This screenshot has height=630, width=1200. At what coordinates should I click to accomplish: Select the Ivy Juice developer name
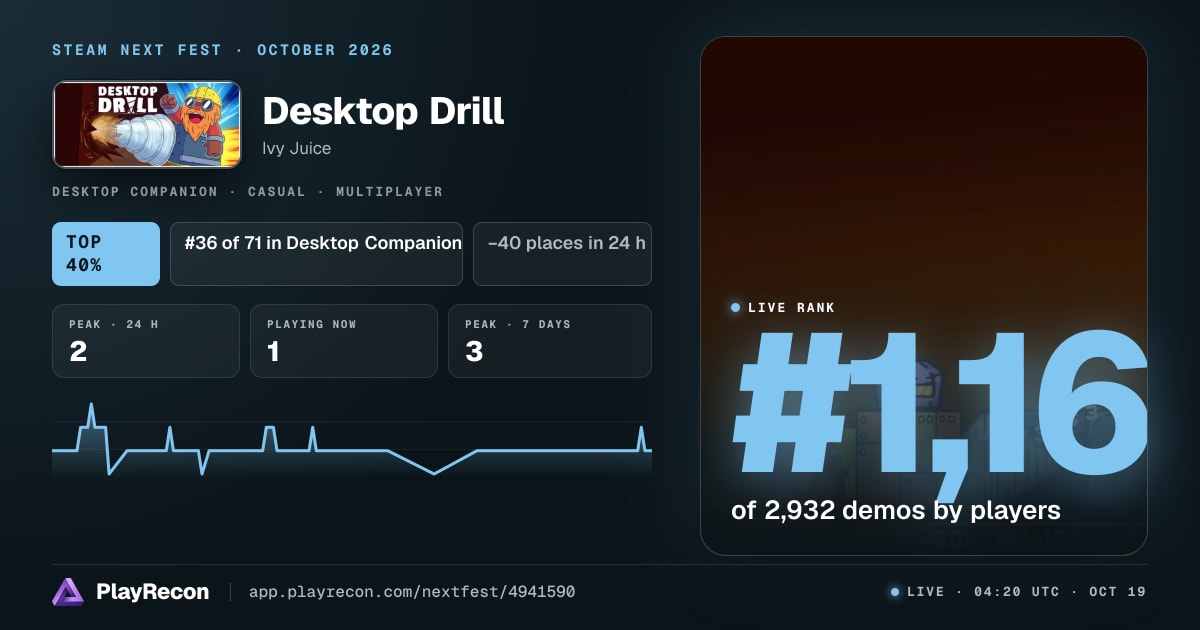click(296, 148)
